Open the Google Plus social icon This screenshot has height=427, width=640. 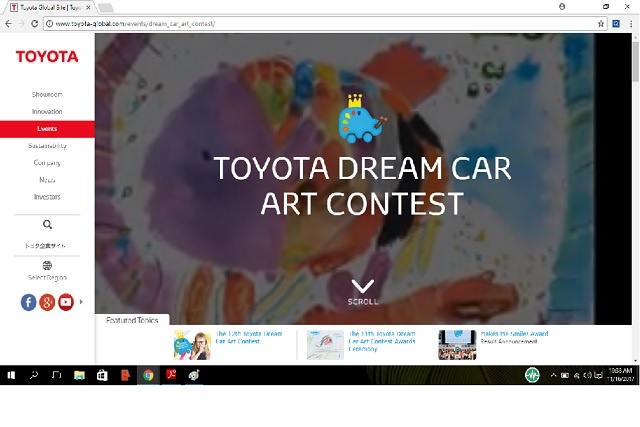[47, 302]
